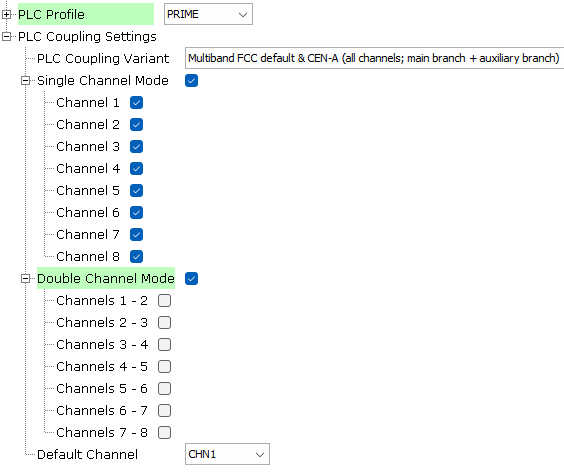Image resolution: width=564 pixels, height=473 pixels.
Task: Expand the PLC Profile tree node
Action: [x=6, y=14]
